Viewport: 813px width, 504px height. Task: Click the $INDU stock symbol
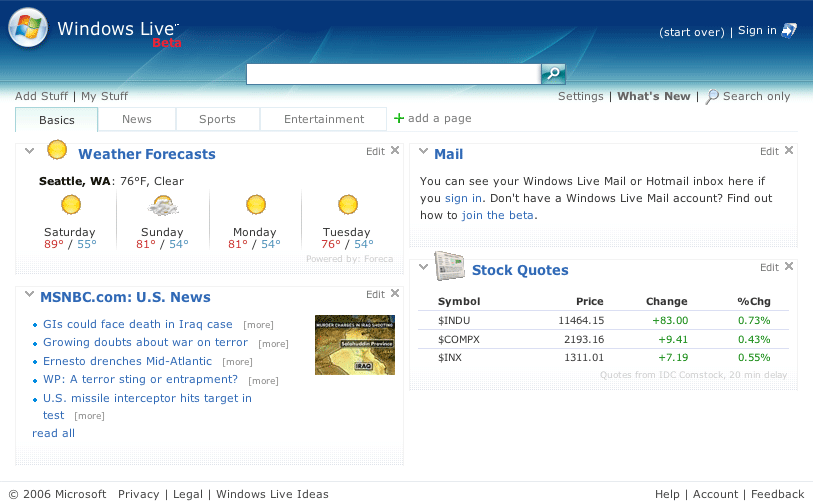tap(454, 320)
